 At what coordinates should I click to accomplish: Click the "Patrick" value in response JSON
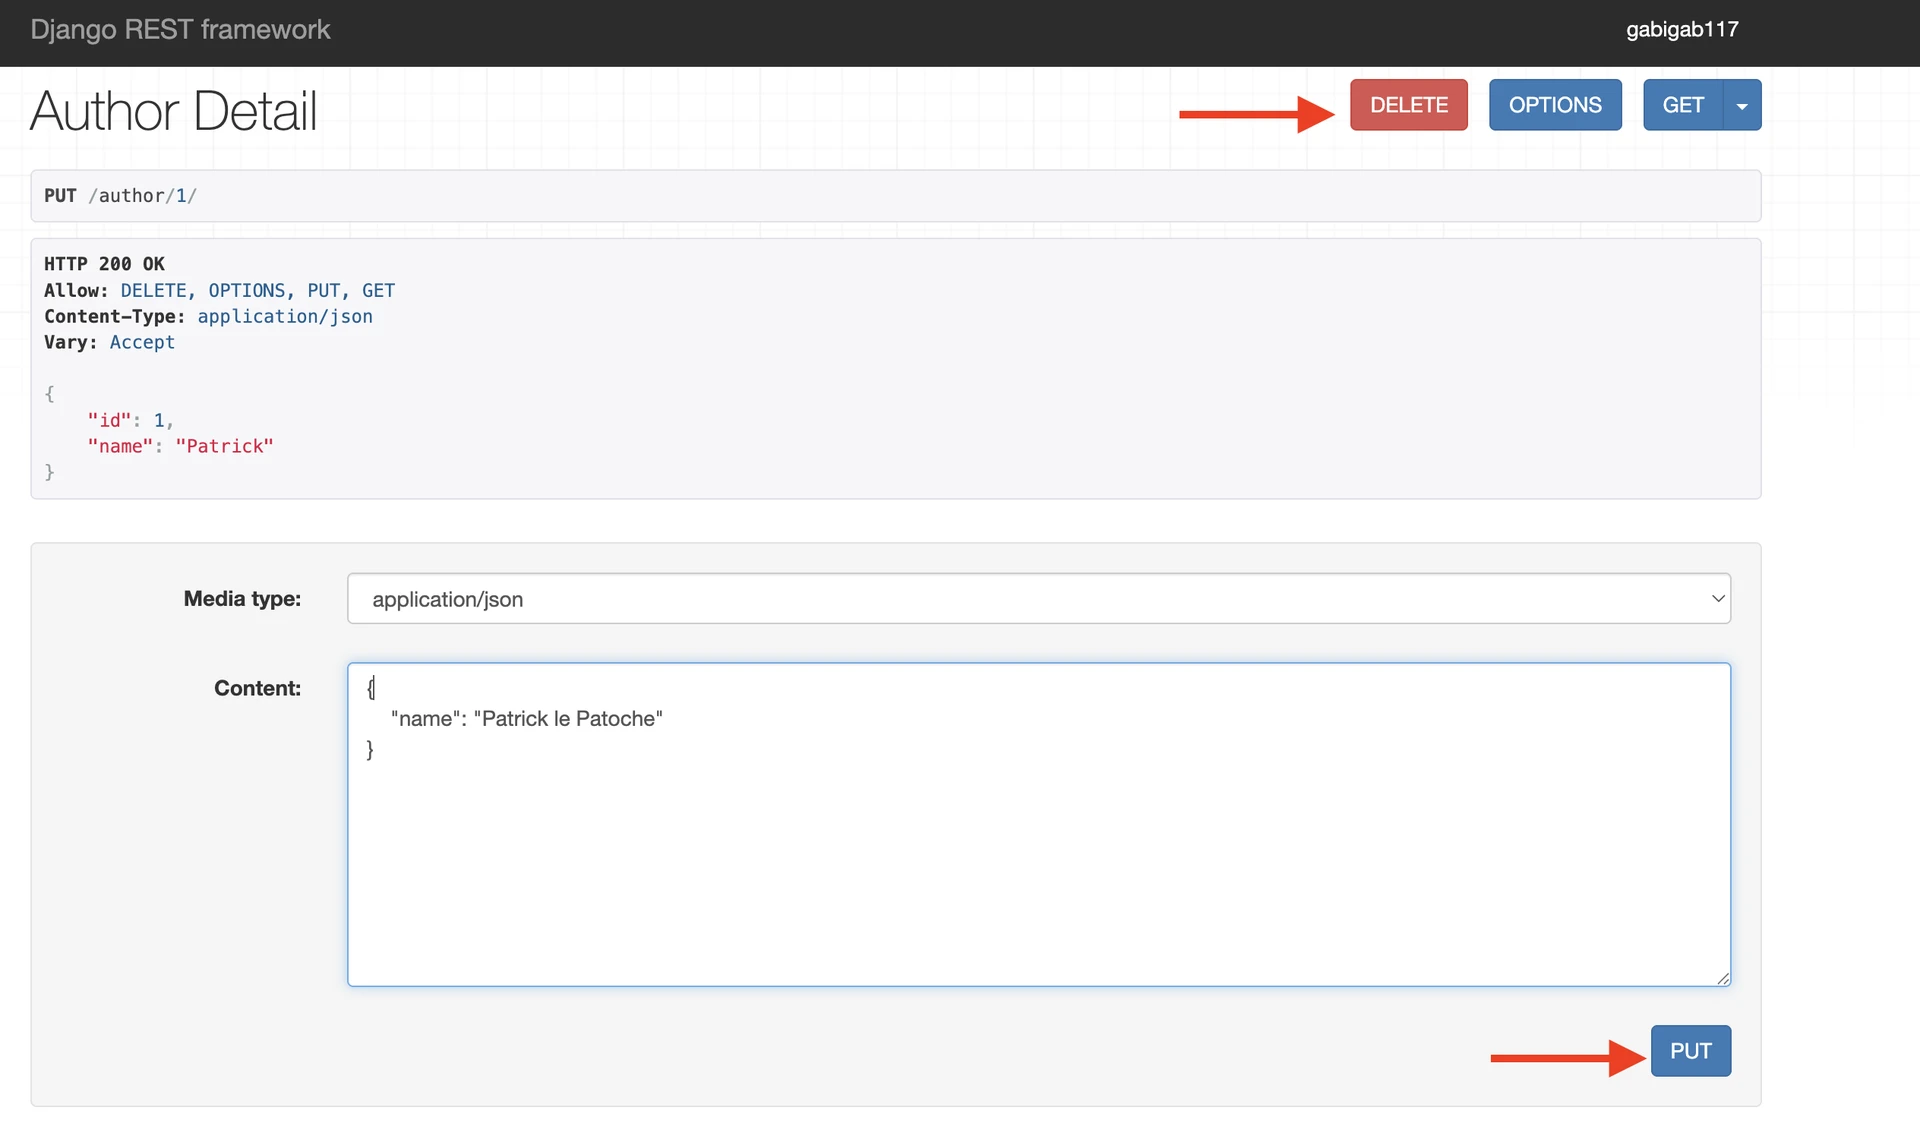224,446
